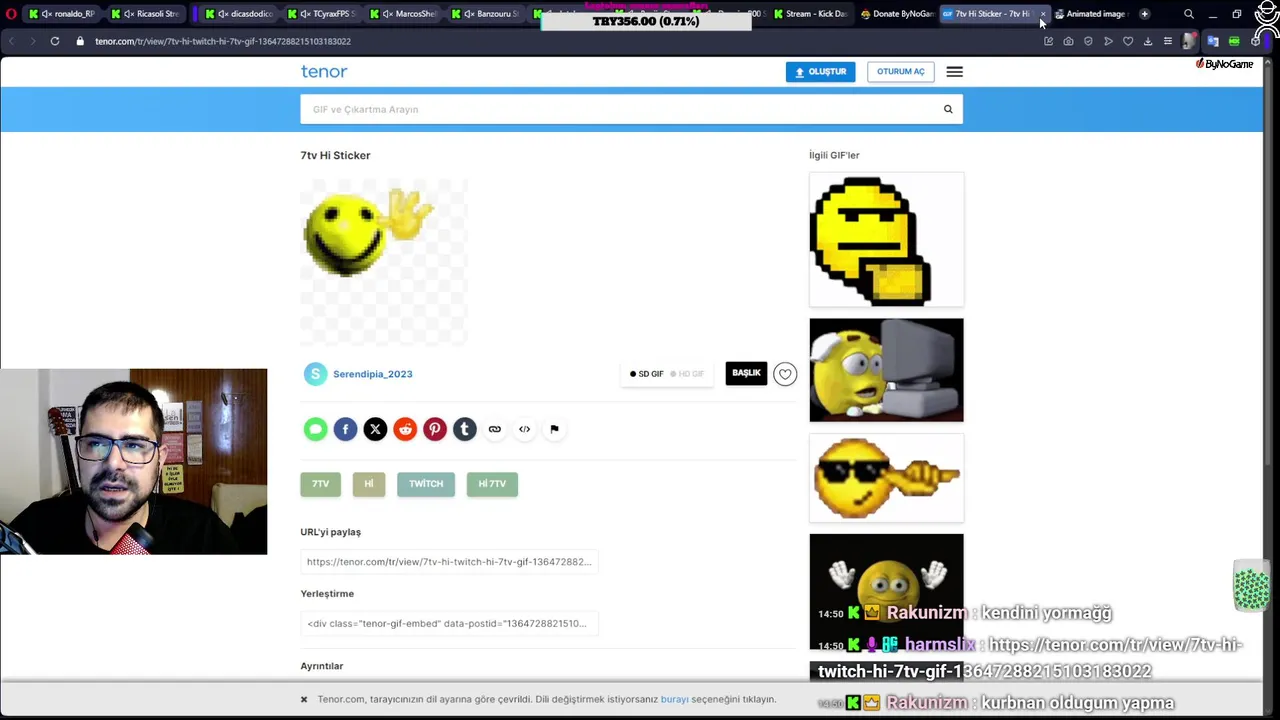Share sticker on Tumblr
This screenshot has height=720, width=1280.
coord(465,429)
